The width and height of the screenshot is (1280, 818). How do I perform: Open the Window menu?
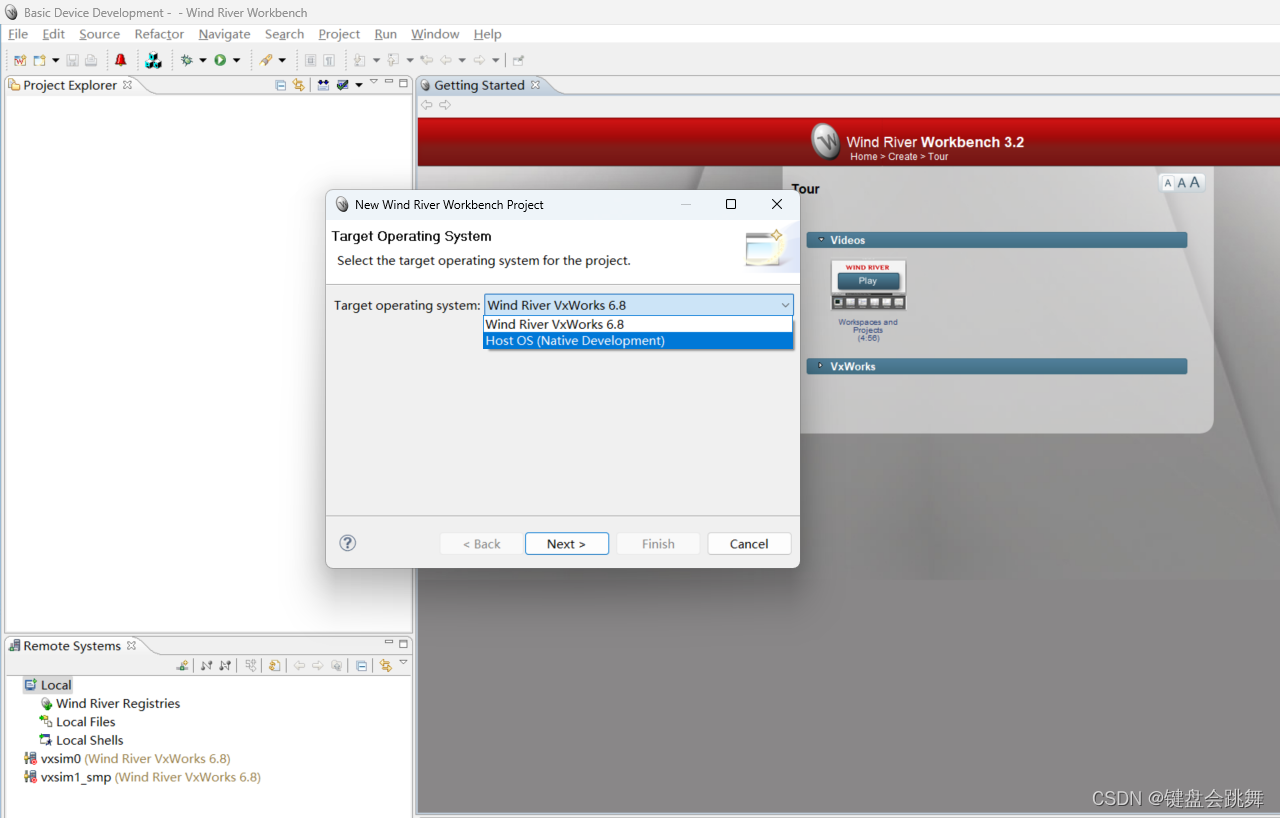(x=435, y=34)
